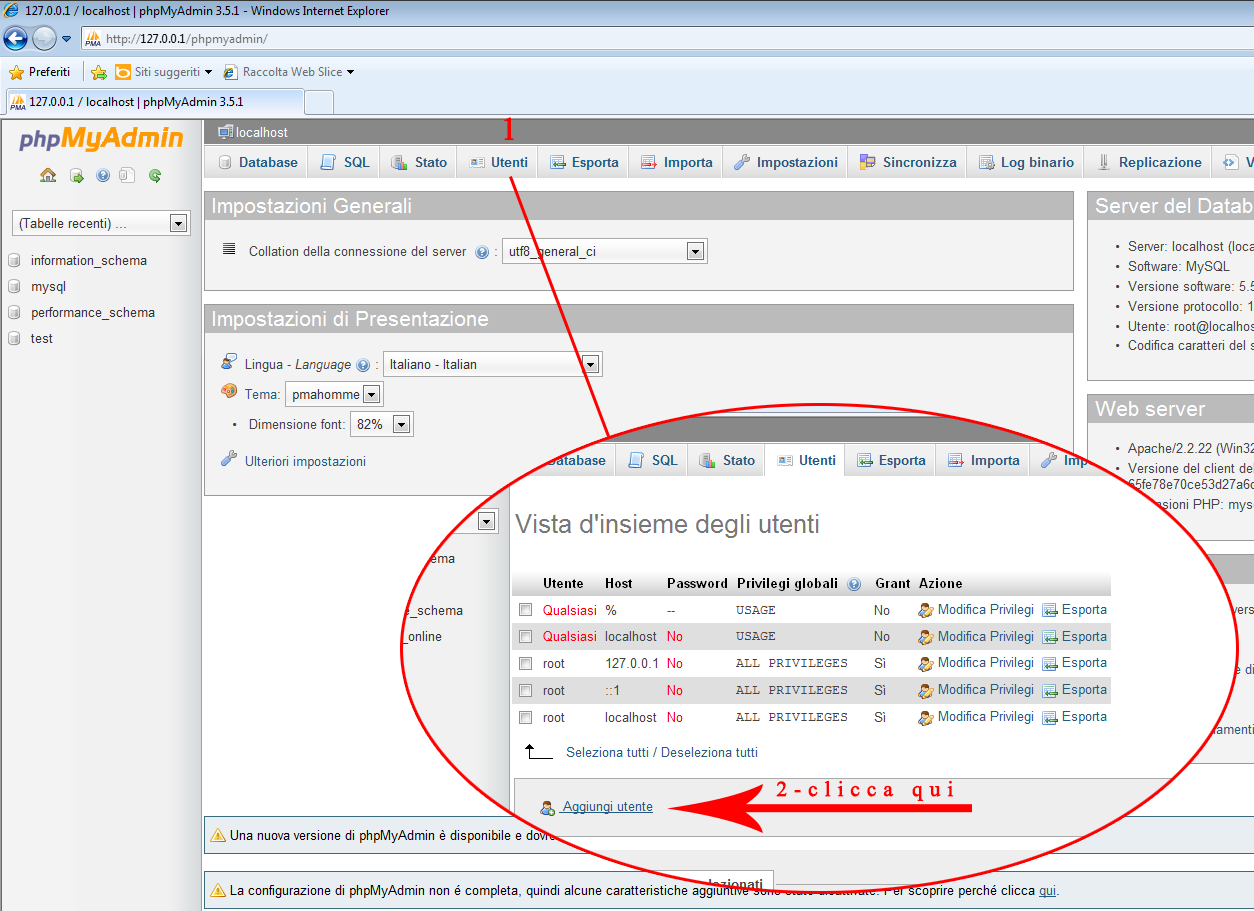The height and width of the screenshot is (911, 1254).
Task: Click the Aggiungi utente link
Action: [607, 807]
